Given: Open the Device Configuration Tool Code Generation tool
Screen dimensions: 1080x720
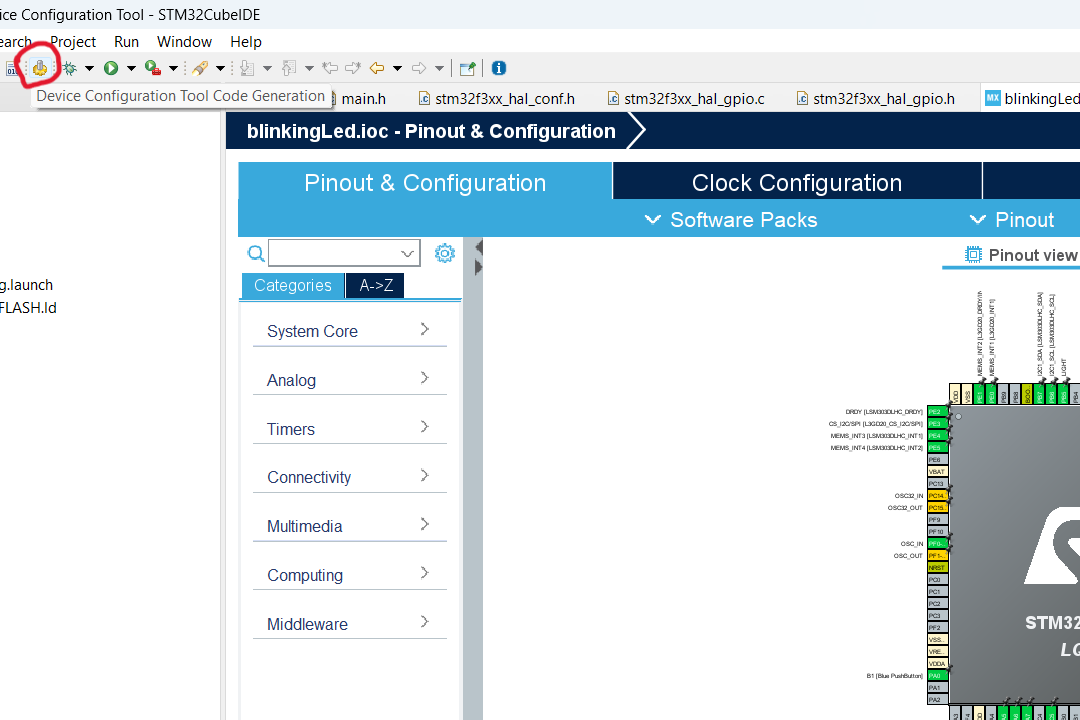Looking at the screenshot, I should (38, 67).
